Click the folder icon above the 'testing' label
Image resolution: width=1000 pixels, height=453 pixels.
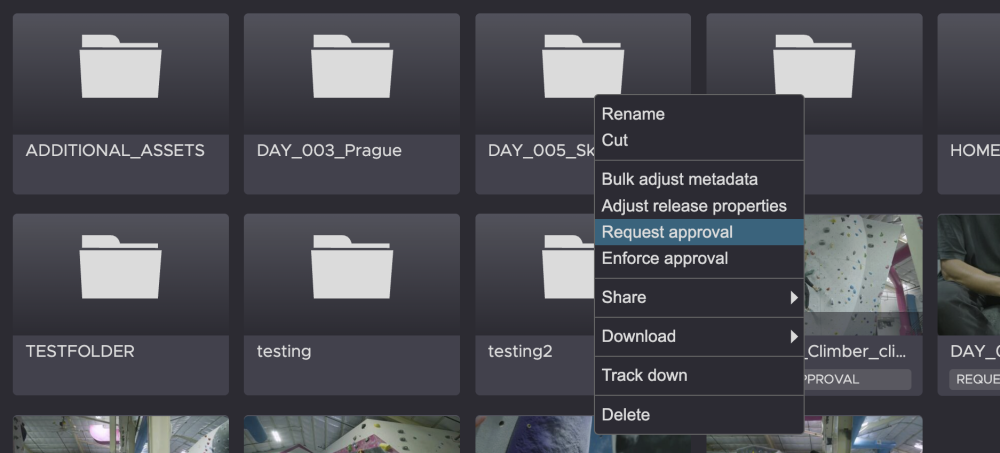[351, 267]
